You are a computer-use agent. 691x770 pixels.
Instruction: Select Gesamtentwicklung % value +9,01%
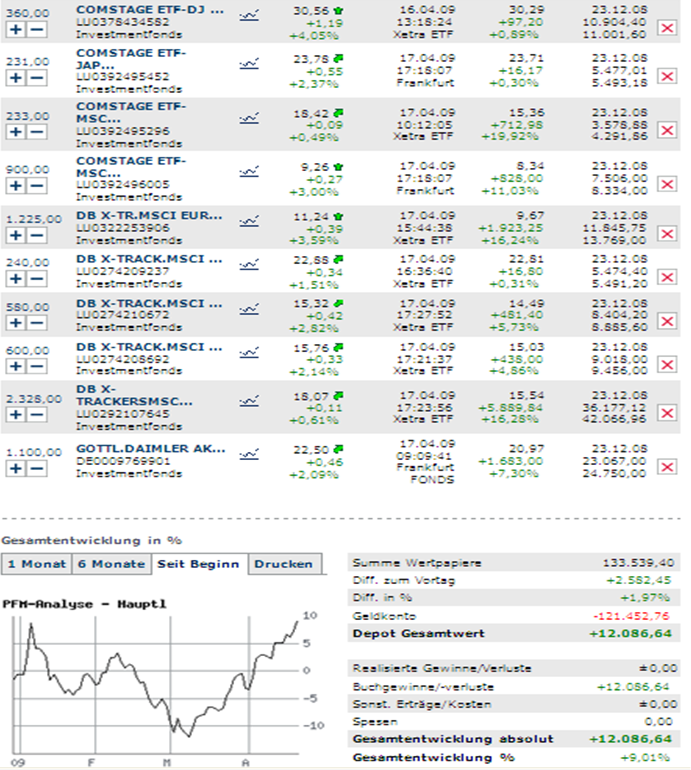(x=645, y=758)
